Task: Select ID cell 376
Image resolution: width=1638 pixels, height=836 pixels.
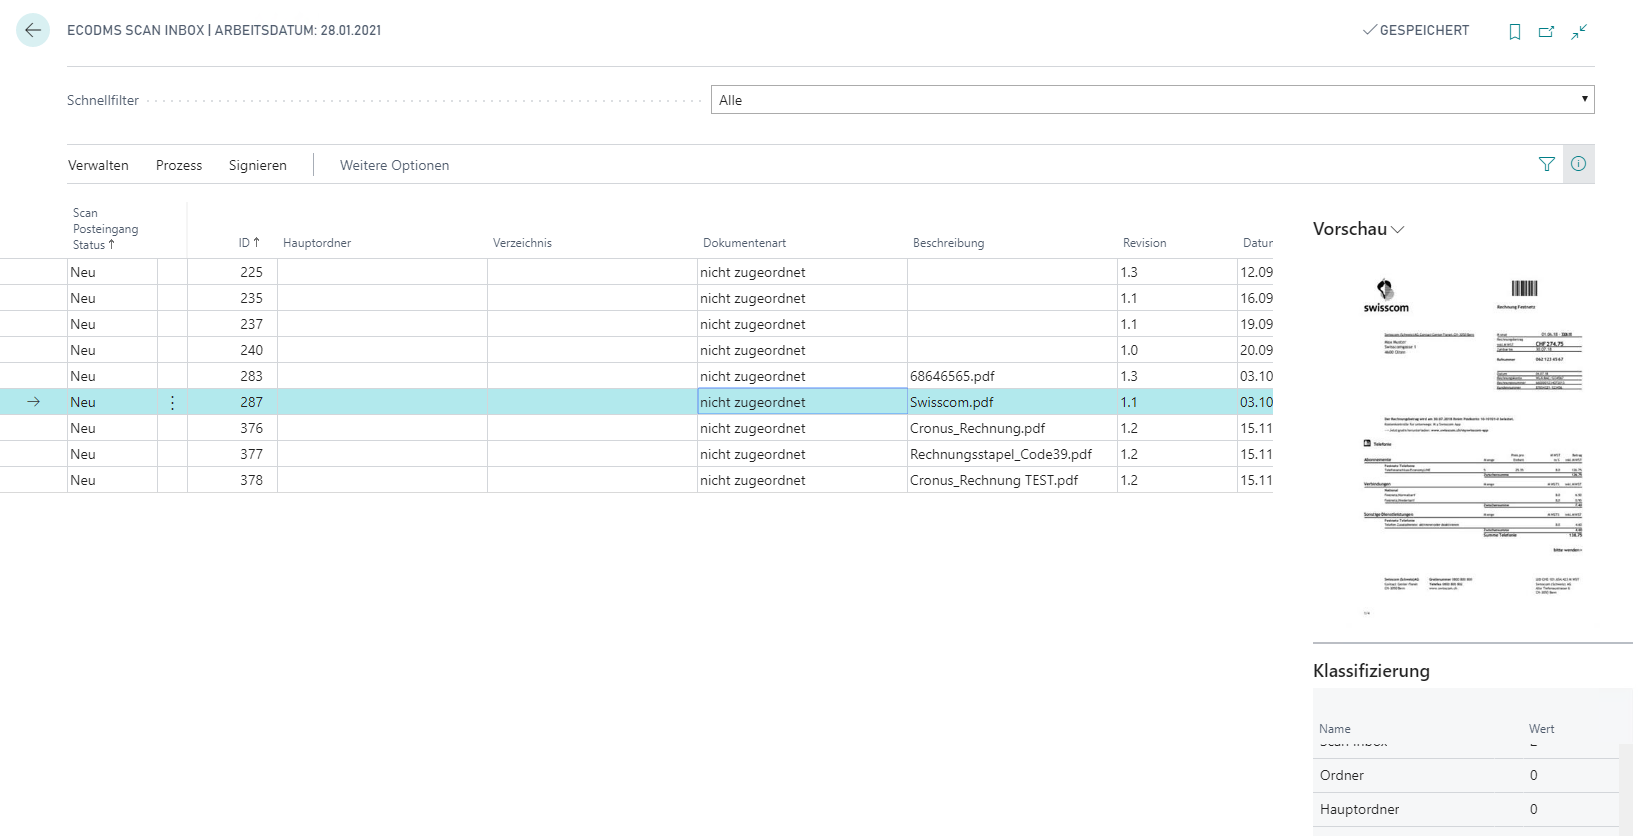Action: coord(232,428)
